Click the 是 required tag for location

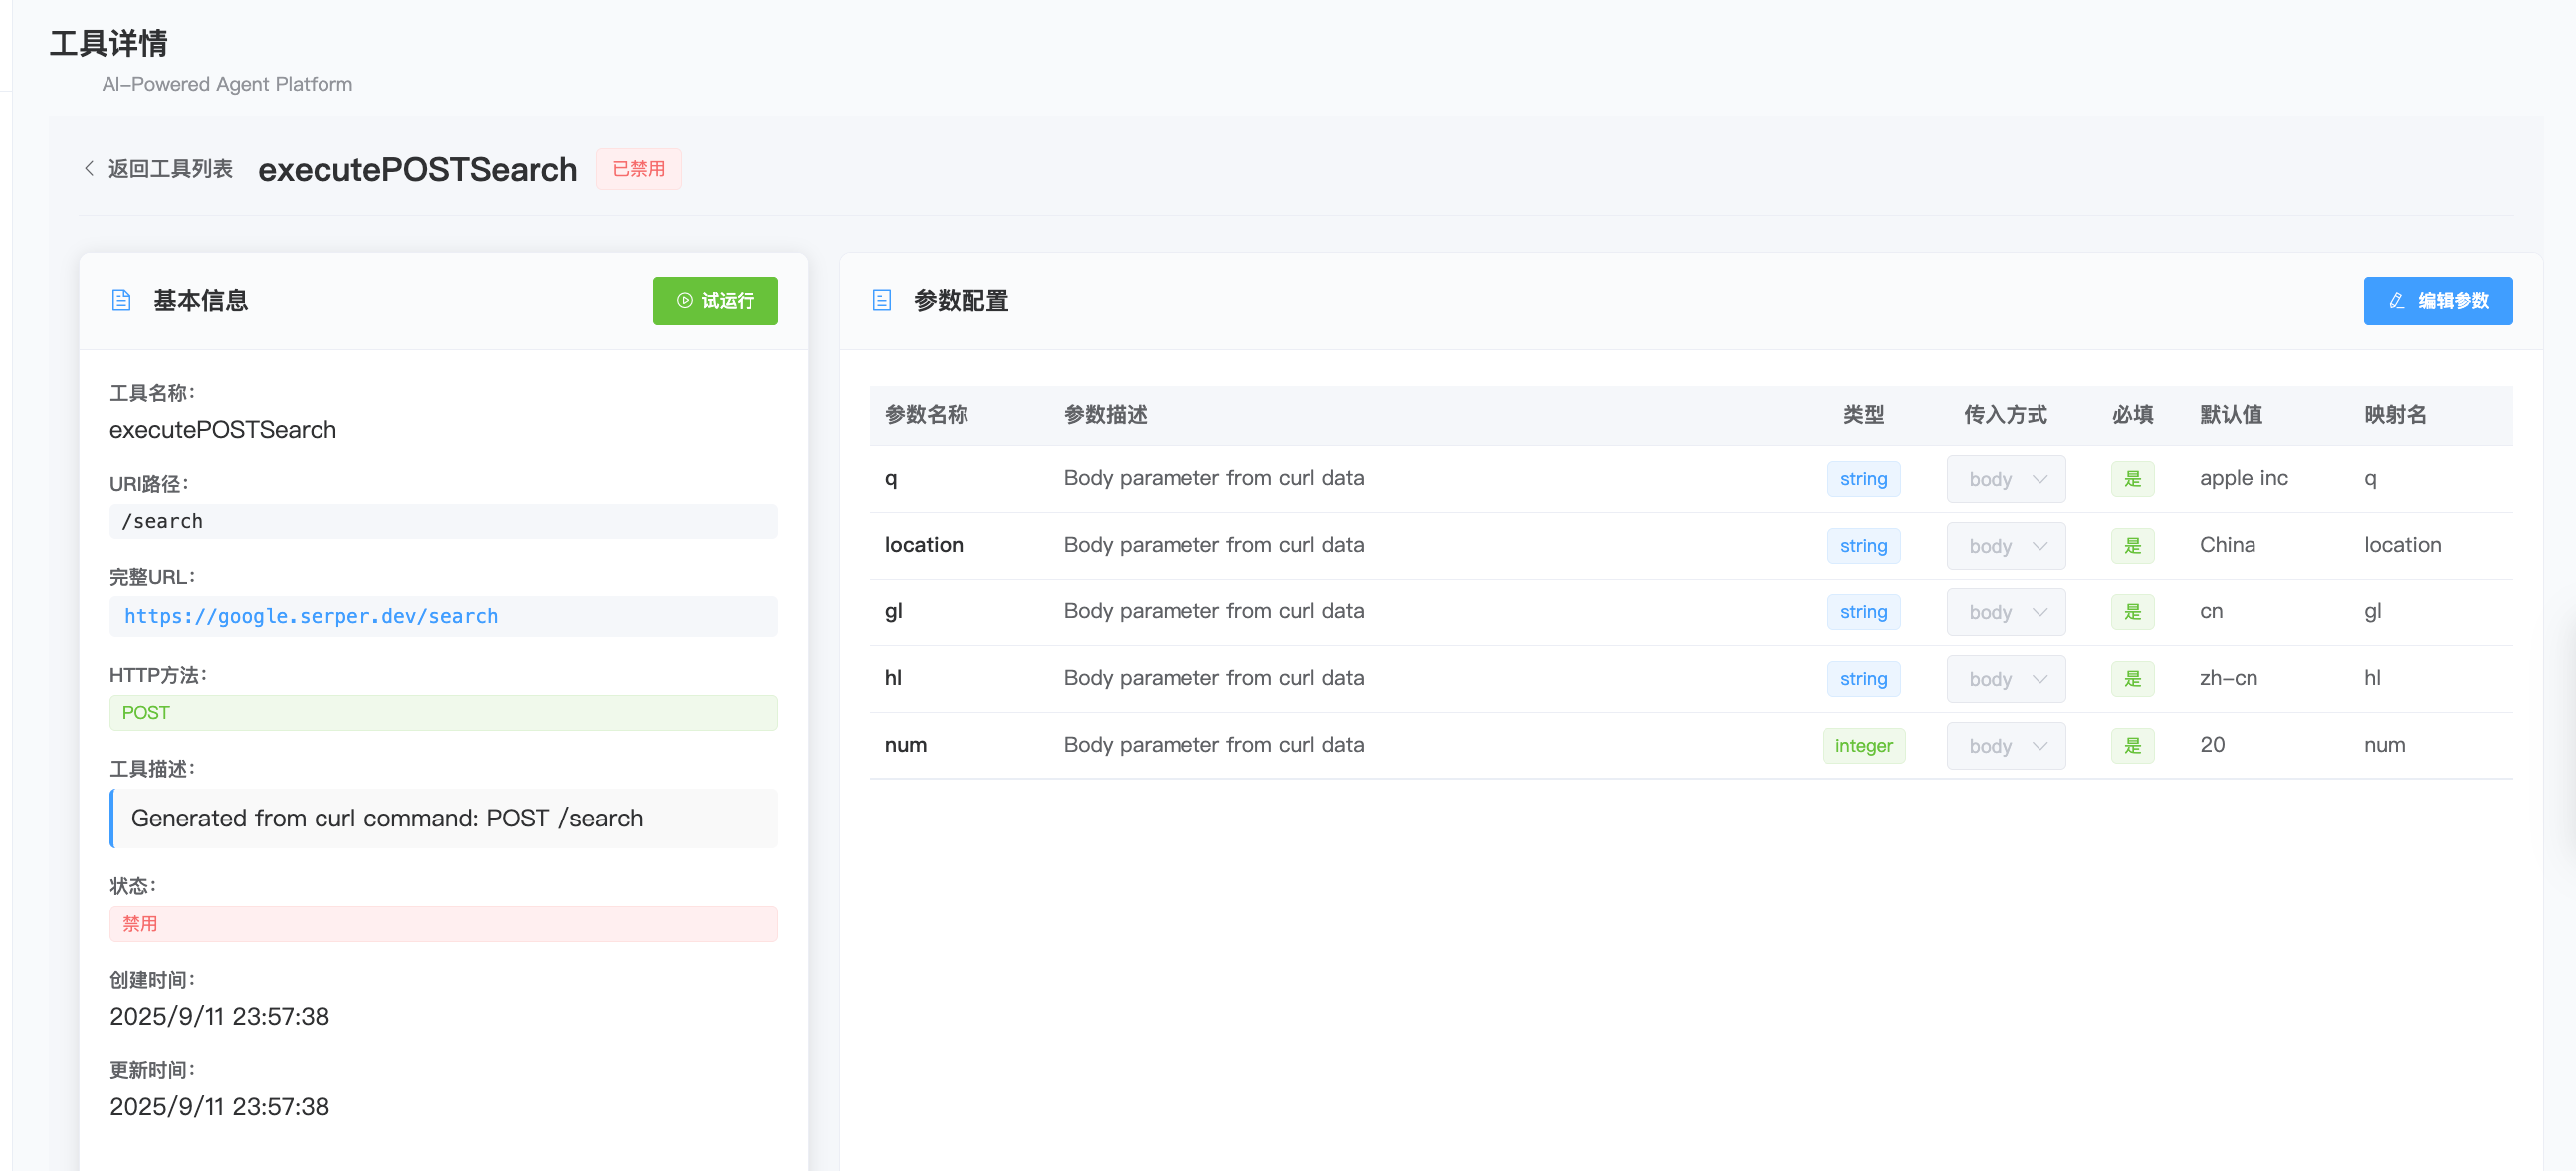tap(2131, 546)
